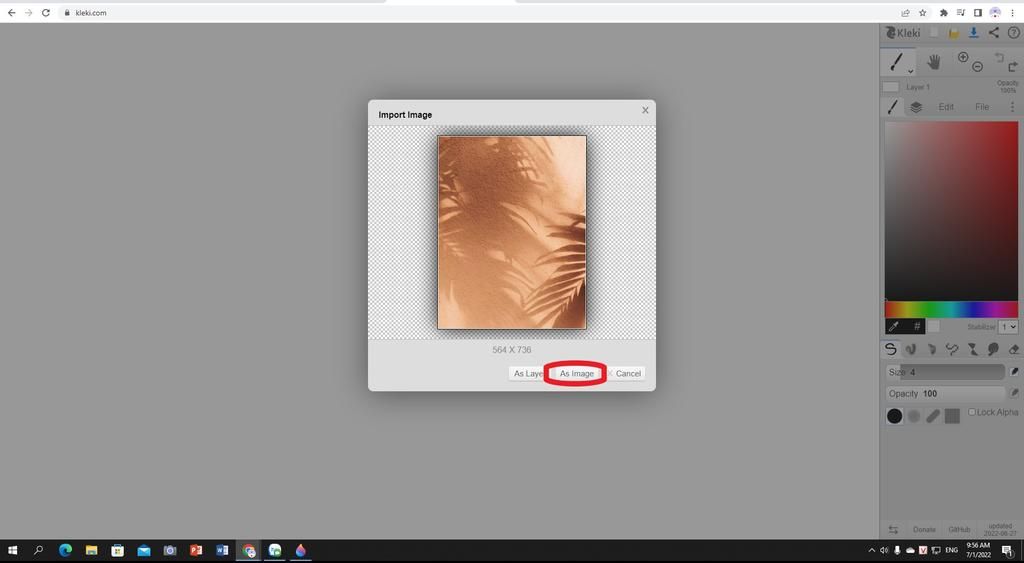Select the soft round brush tip
Image resolution: width=1024 pixels, height=563 pixels.
(x=914, y=416)
